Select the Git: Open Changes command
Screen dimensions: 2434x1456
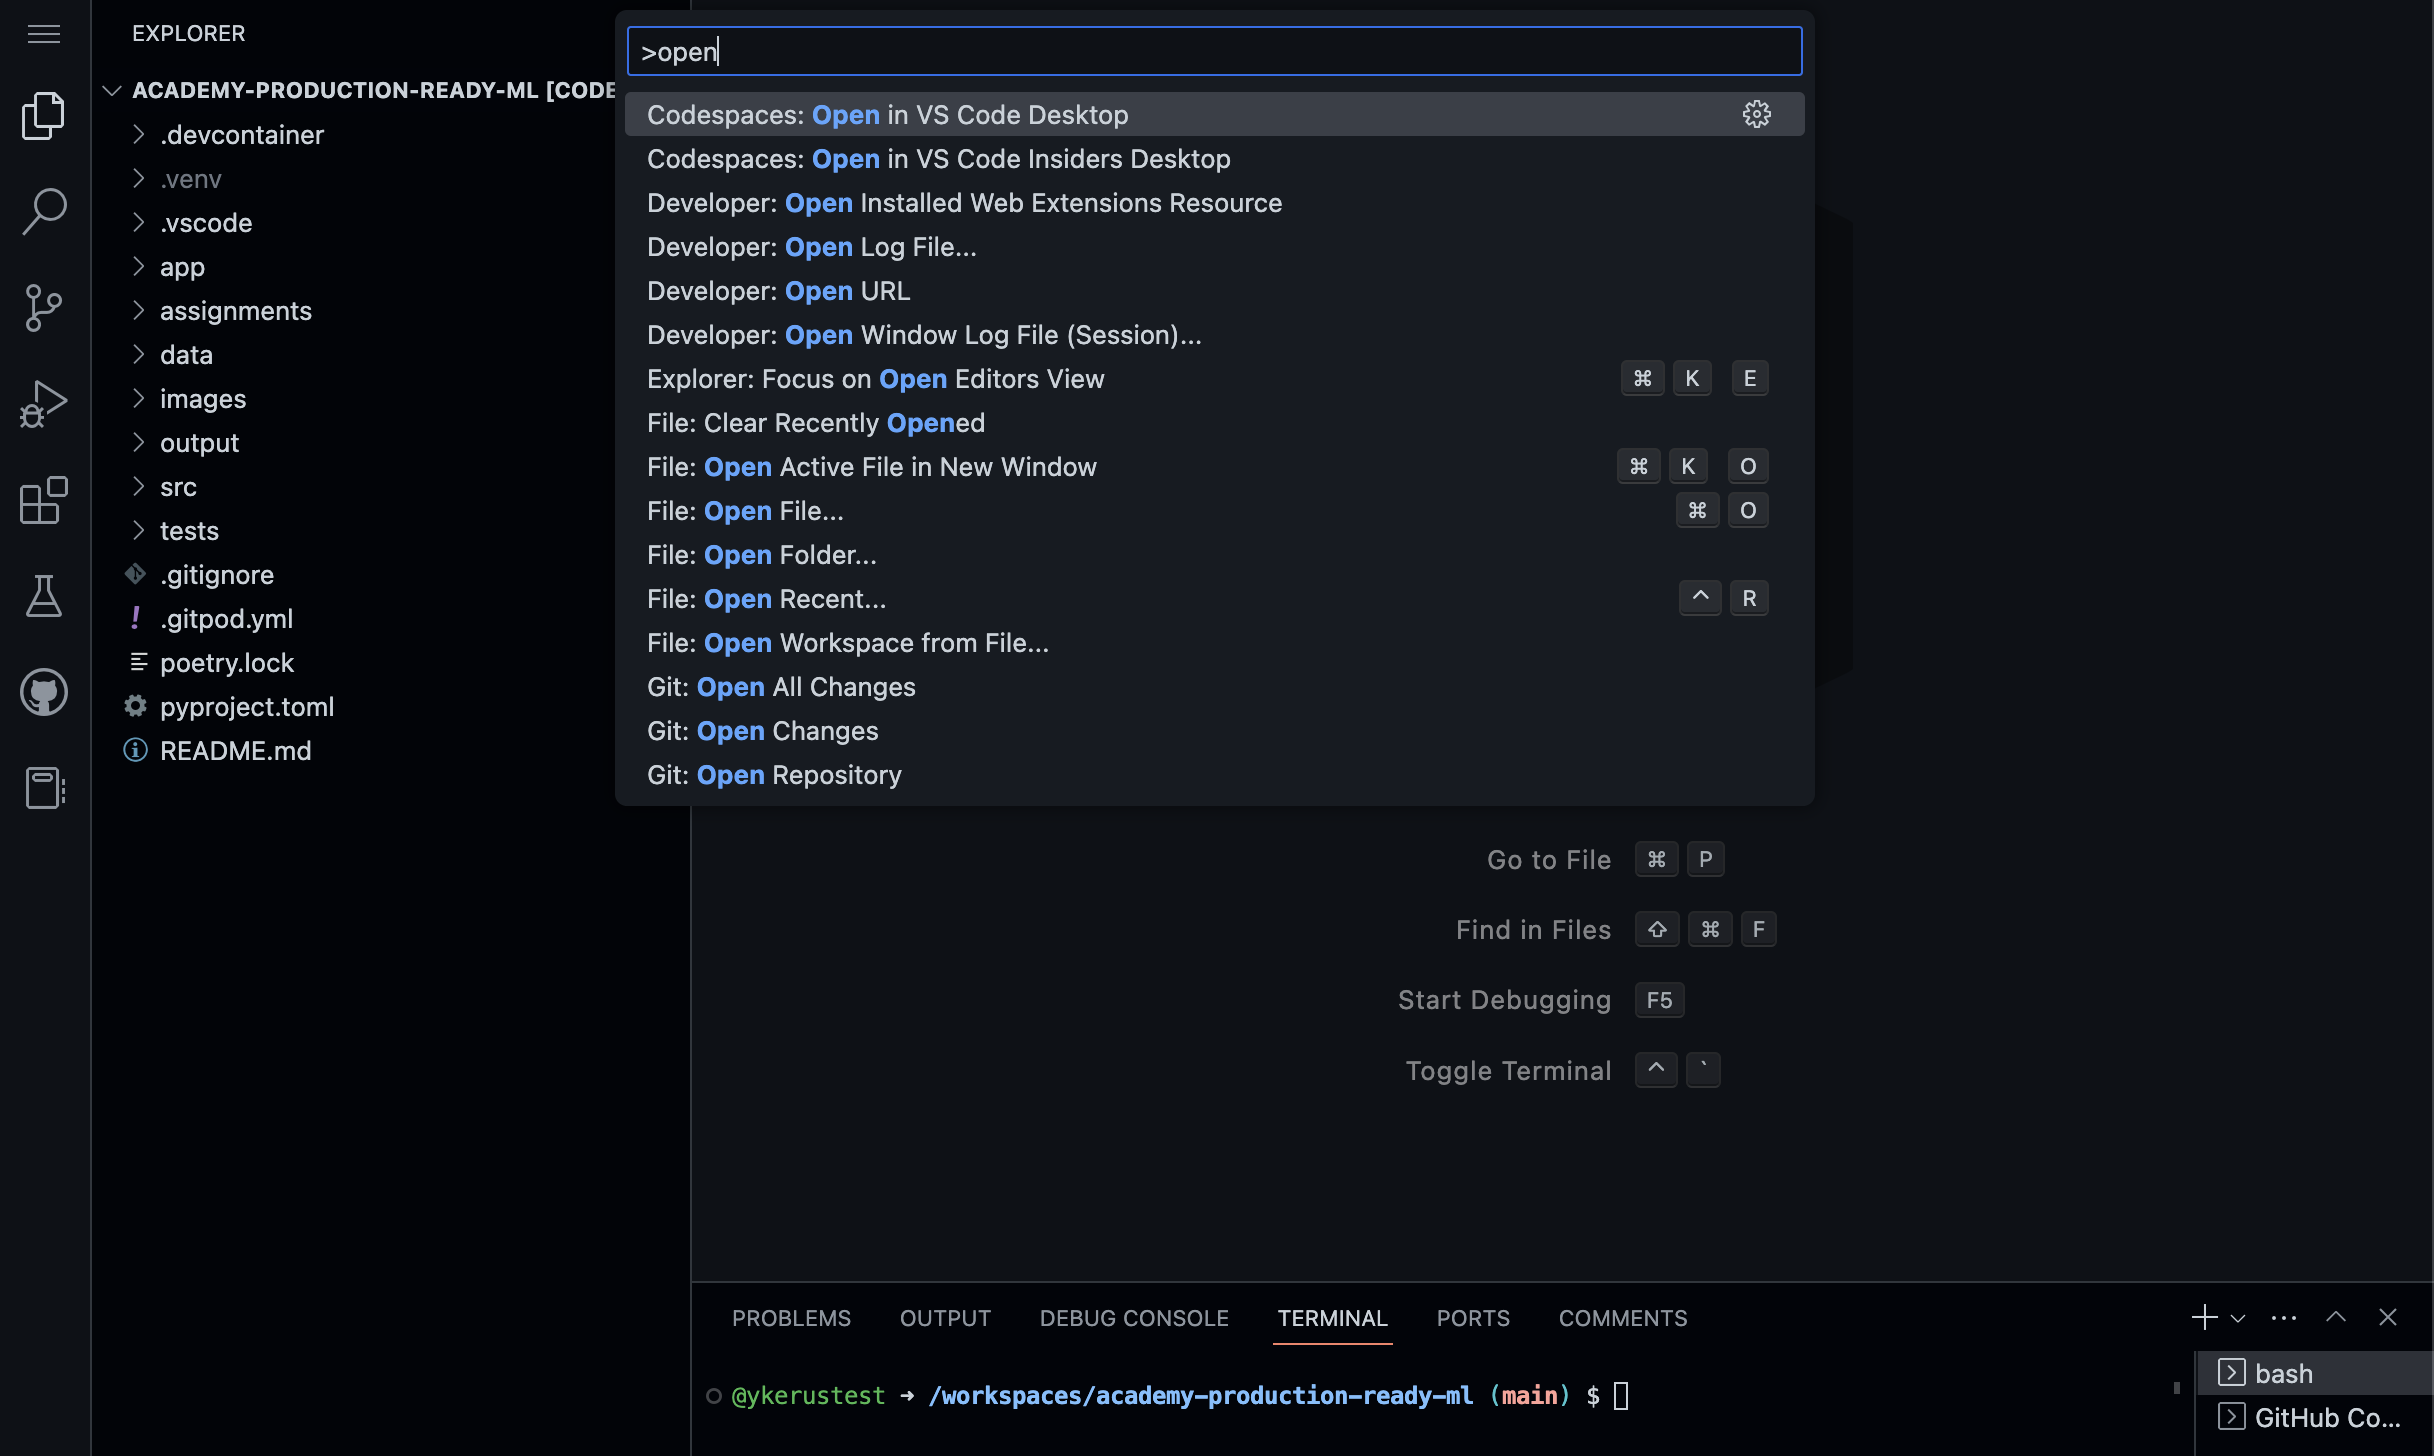click(x=762, y=731)
